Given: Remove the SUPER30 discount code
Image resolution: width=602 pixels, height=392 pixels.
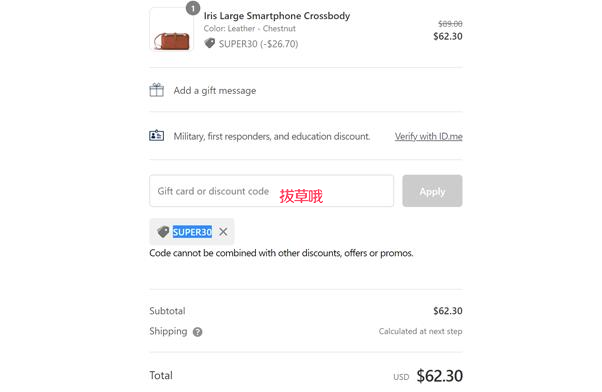Looking at the screenshot, I should (x=223, y=232).
